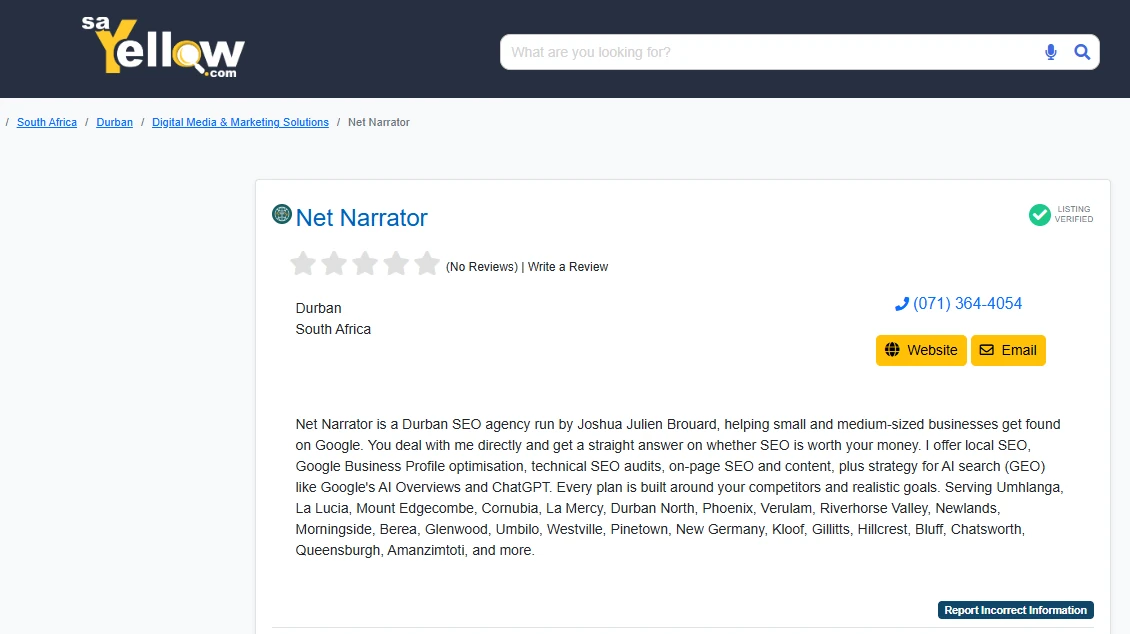
Task: Go to the South Africa breadcrumb
Action: [47, 122]
